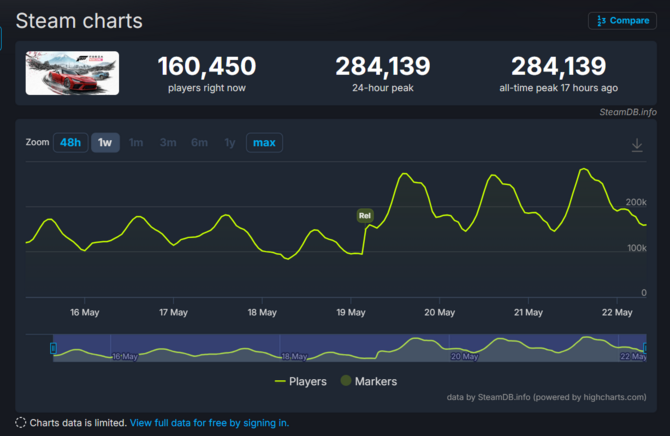
Task: Click the 100k y-axis label
Action: coord(637,248)
